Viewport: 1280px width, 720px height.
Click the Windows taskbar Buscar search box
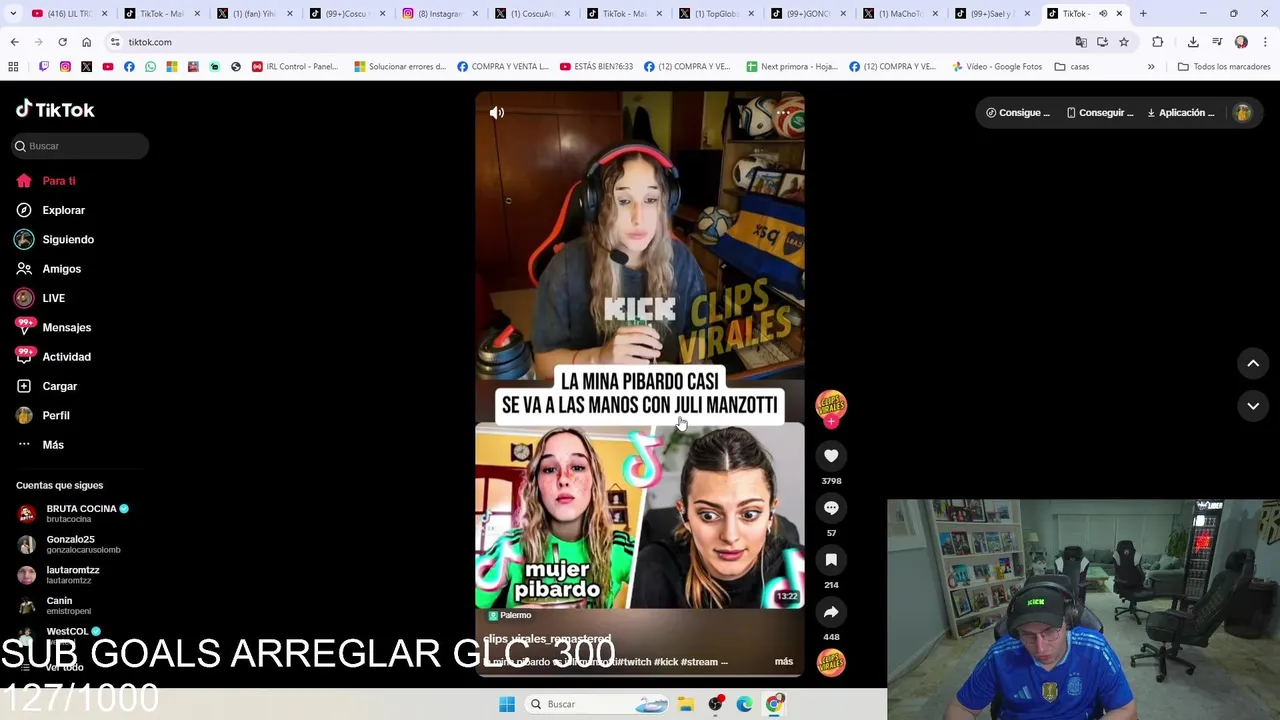click(598, 704)
